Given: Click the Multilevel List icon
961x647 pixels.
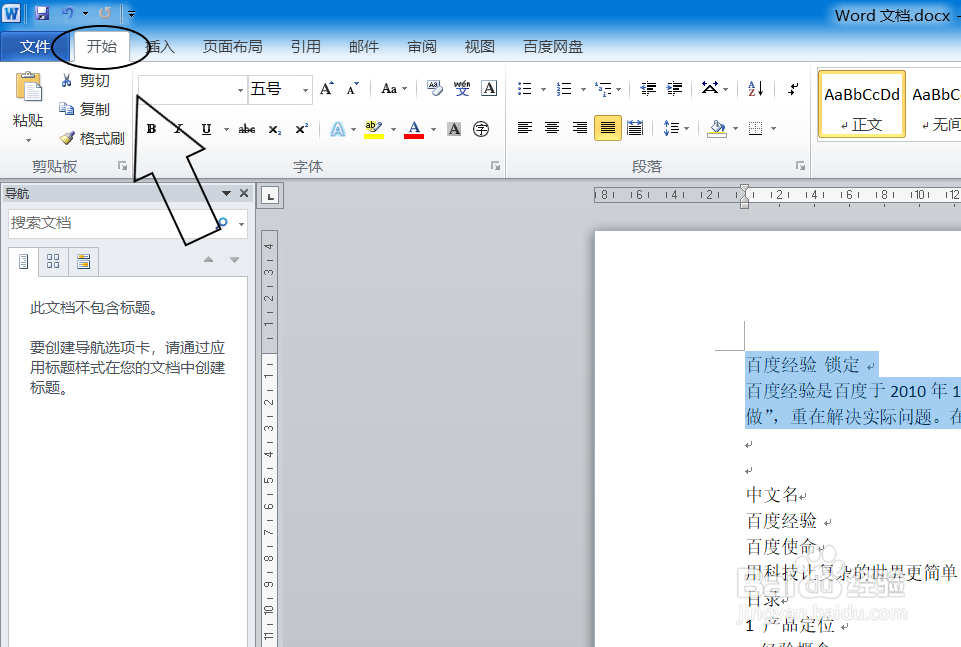Looking at the screenshot, I should [x=603, y=89].
